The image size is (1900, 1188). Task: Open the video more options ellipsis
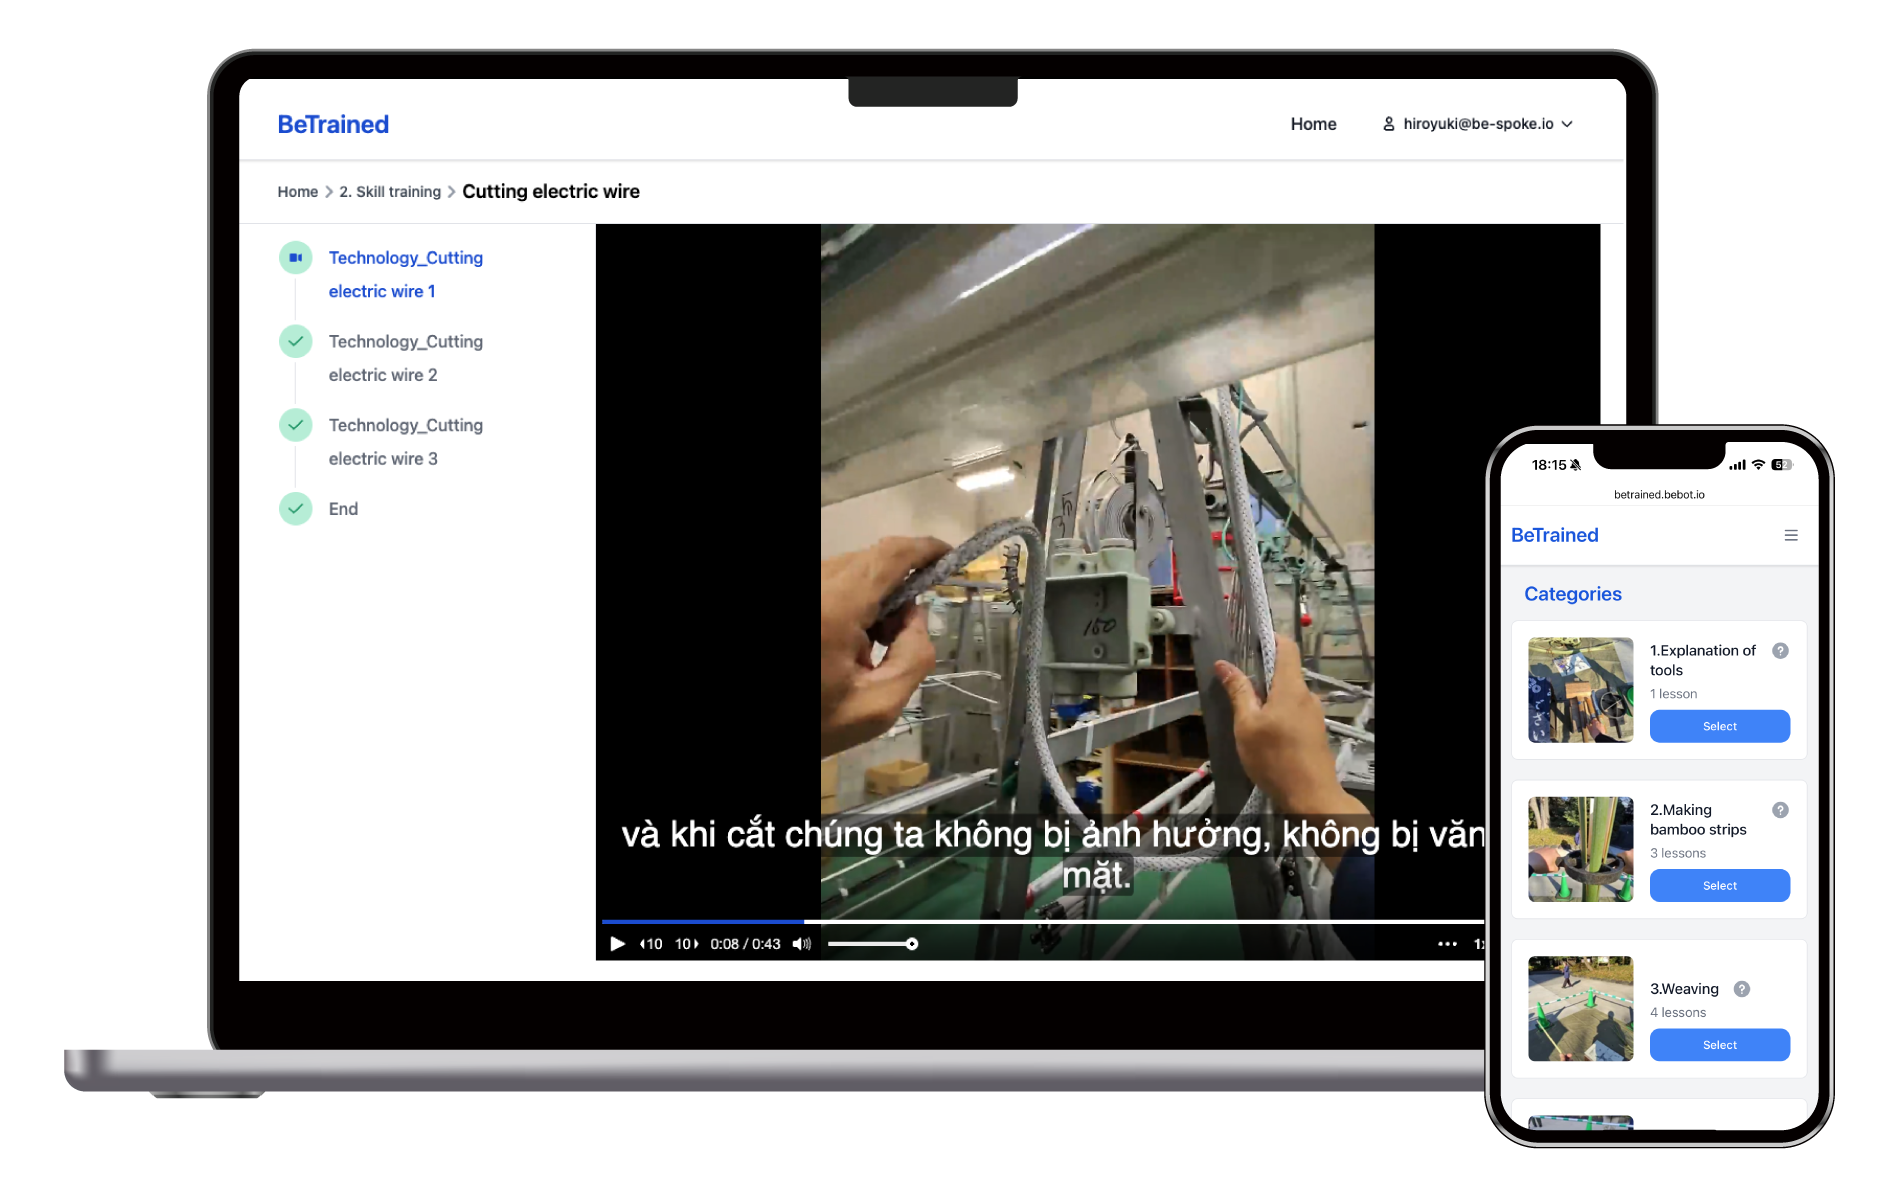click(1447, 944)
